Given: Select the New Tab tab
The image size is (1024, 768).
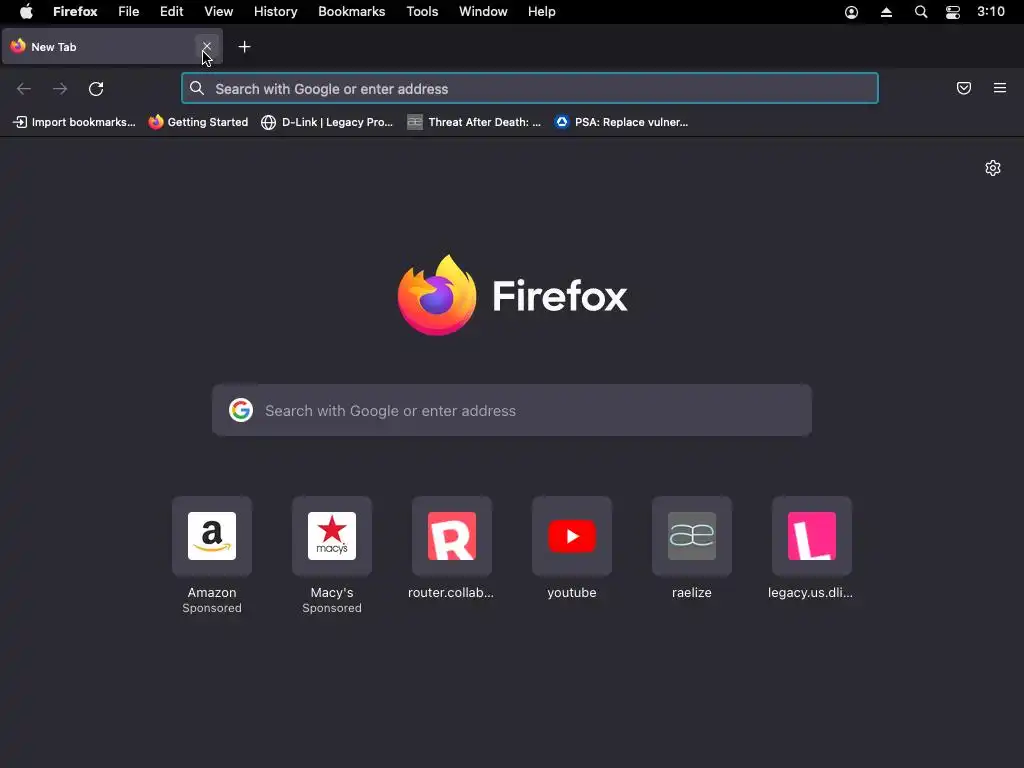Looking at the screenshot, I should pyautogui.click(x=112, y=46).
